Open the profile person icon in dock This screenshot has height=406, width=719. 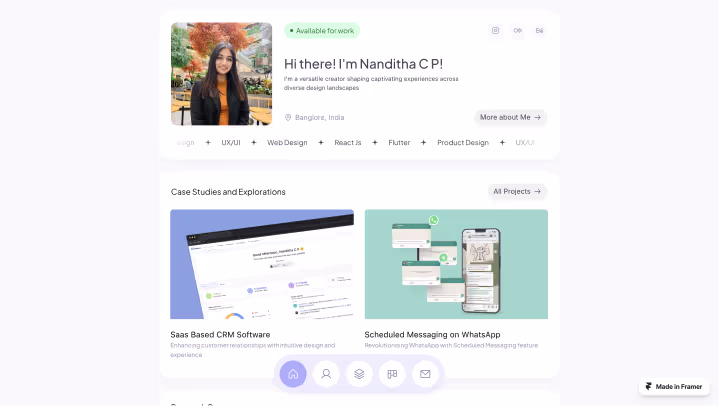(x=326, y=374)
